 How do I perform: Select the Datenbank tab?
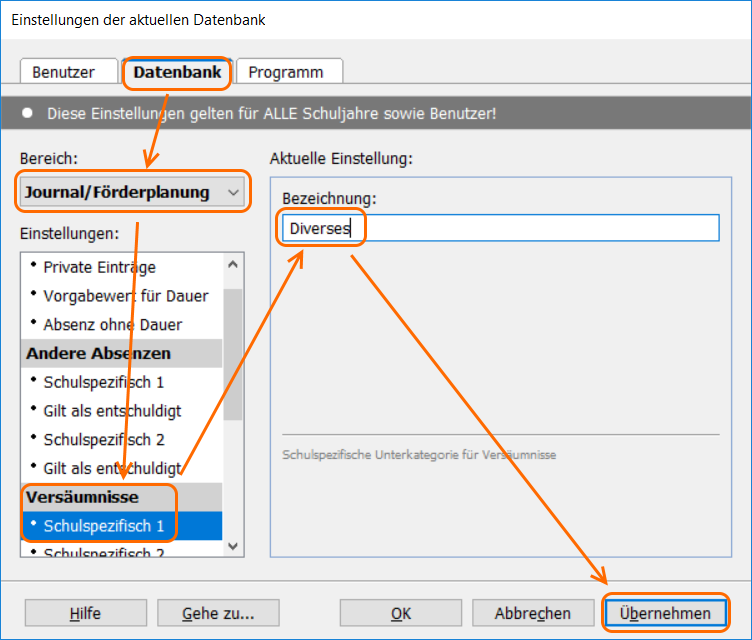177,72
